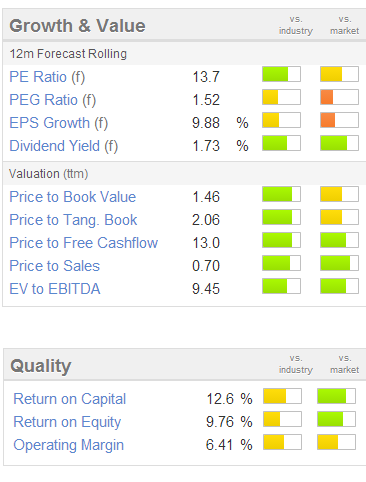Viewport: 366px width, 482px height.
Task: Open the Return on Capital link
Action: [x=70, y=399]
